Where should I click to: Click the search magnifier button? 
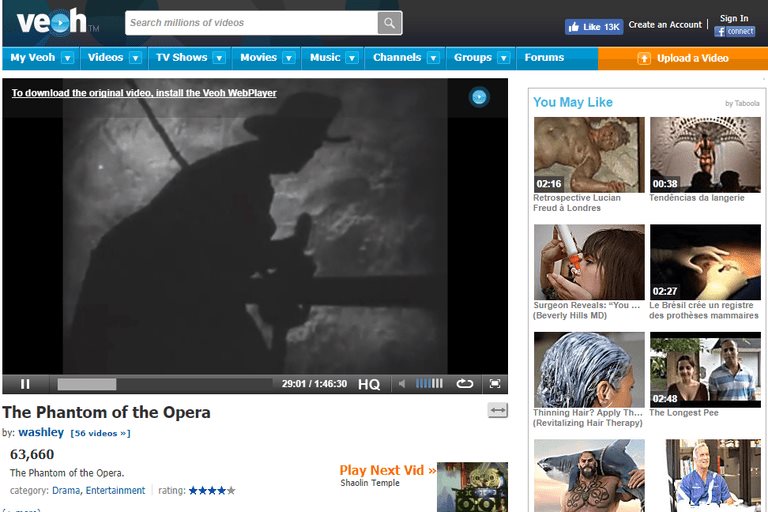pos(389,23)
